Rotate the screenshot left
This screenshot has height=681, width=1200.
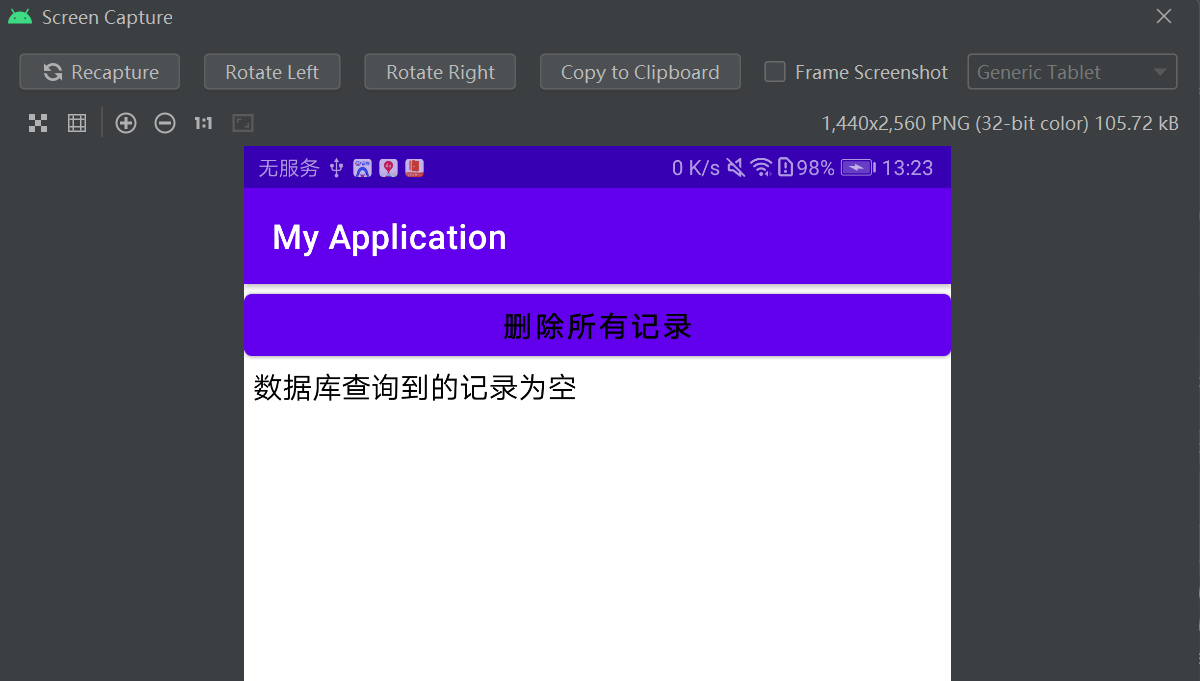(272, 72)
